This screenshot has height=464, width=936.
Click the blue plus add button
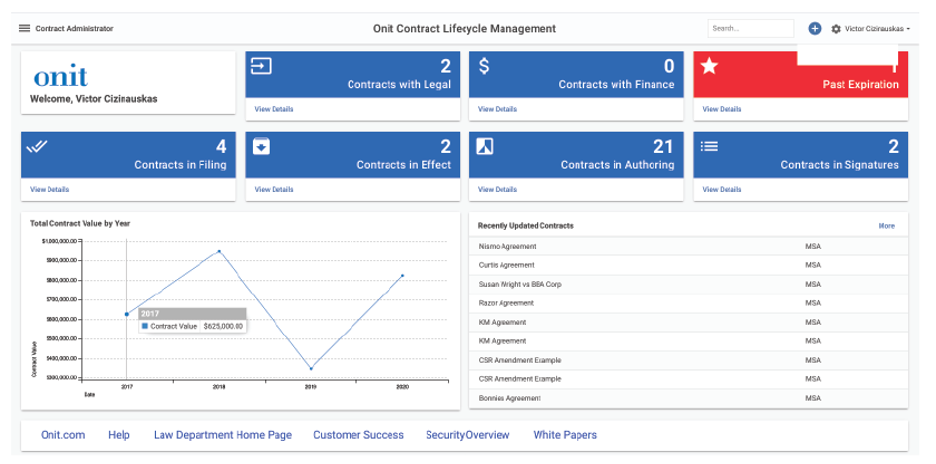[815, 28]
